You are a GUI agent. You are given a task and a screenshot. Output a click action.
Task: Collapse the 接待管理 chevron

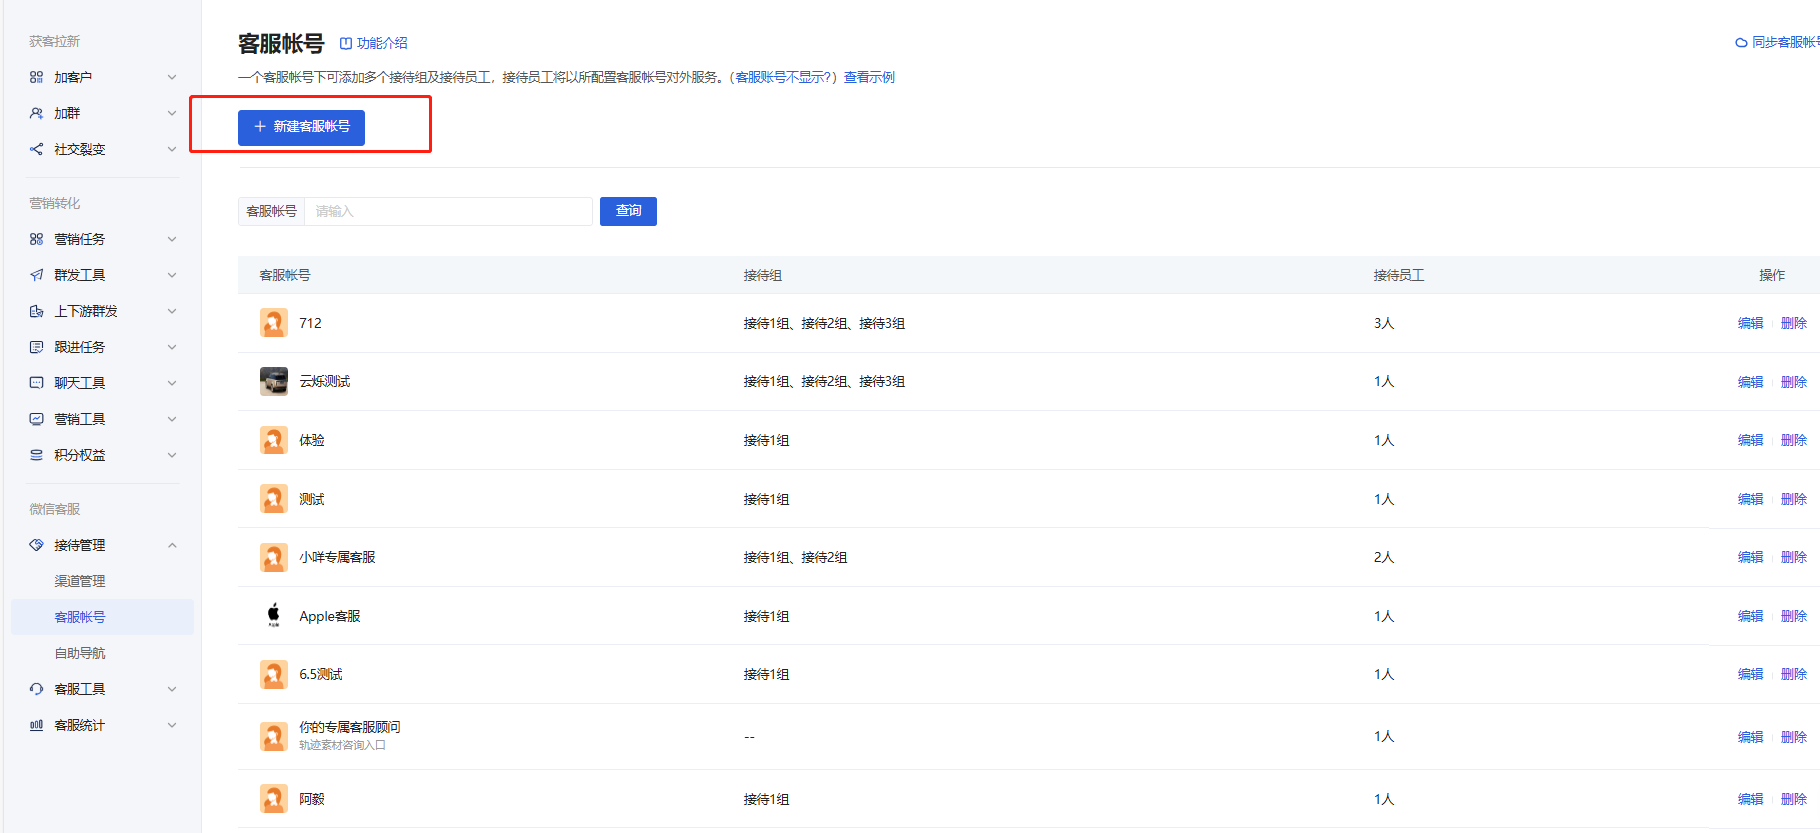coord(172,545)
